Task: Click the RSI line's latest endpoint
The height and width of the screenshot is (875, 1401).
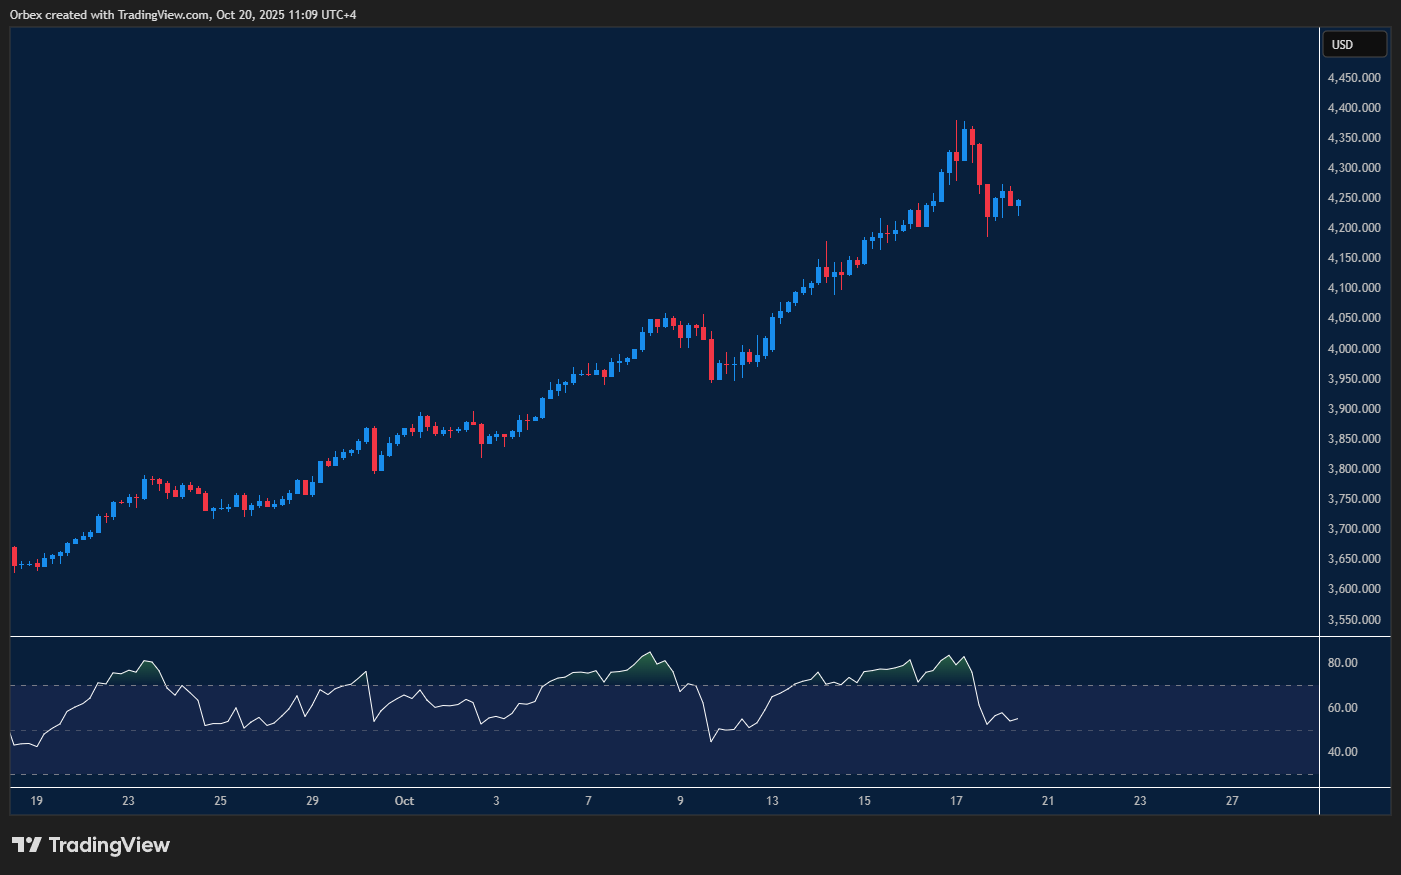Action: [x=1017, y=718]
